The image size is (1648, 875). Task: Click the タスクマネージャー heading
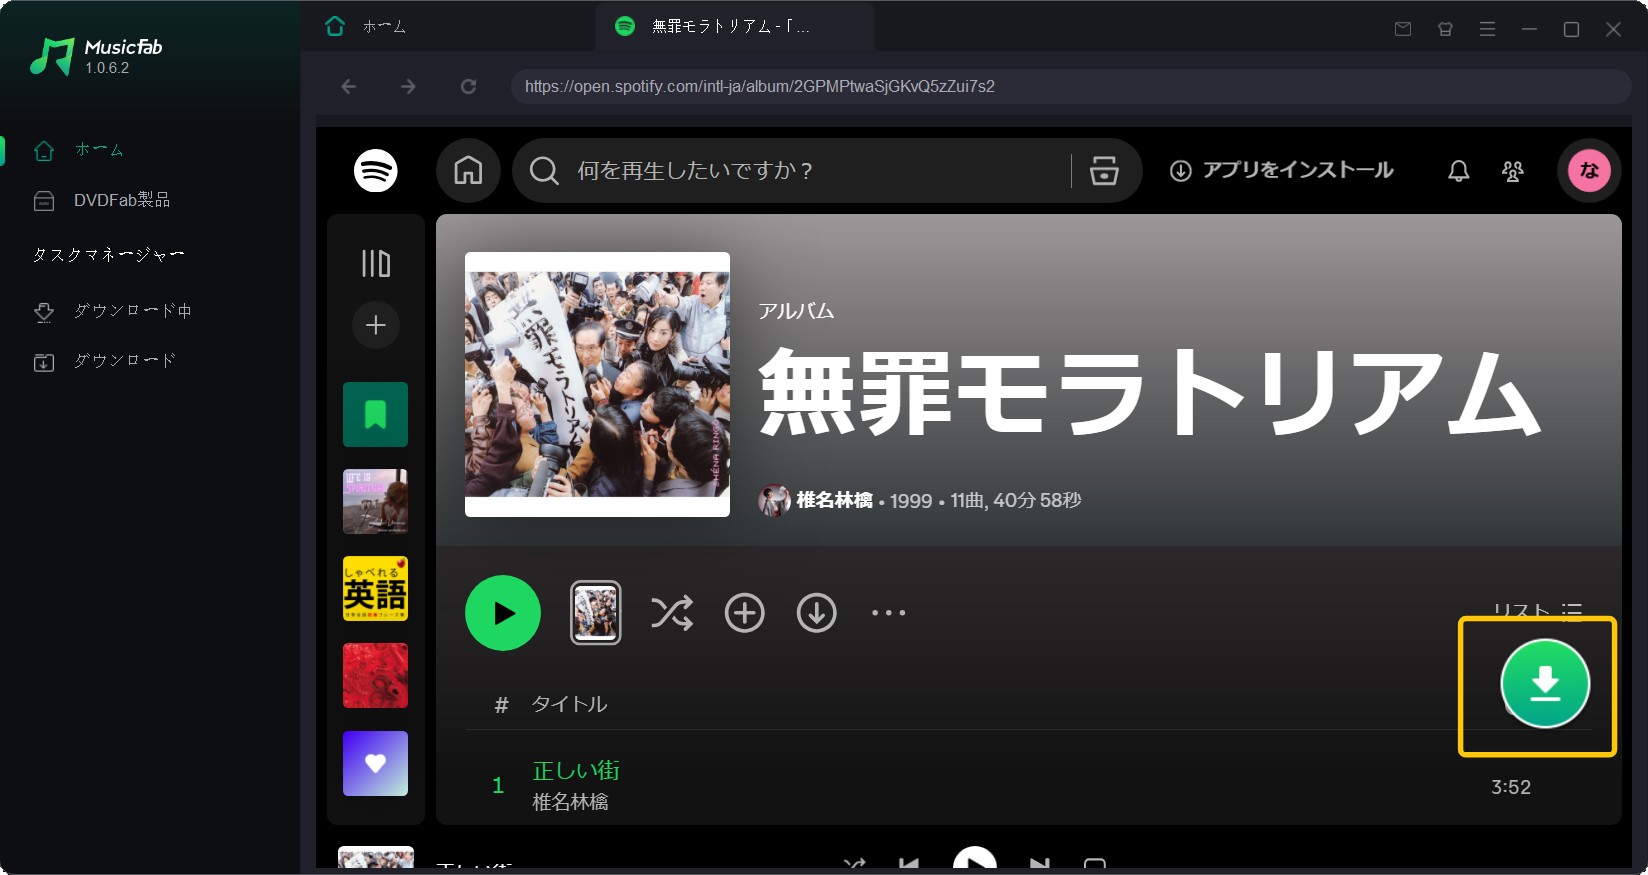108,255
